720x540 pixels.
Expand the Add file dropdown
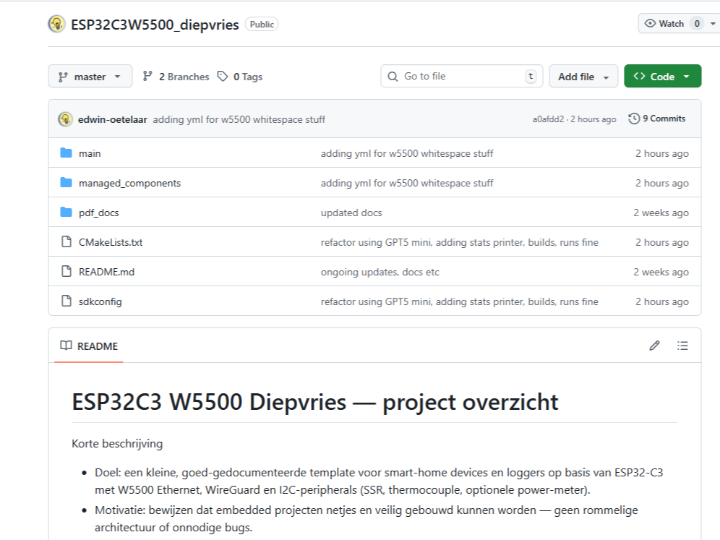pos(582,76)
